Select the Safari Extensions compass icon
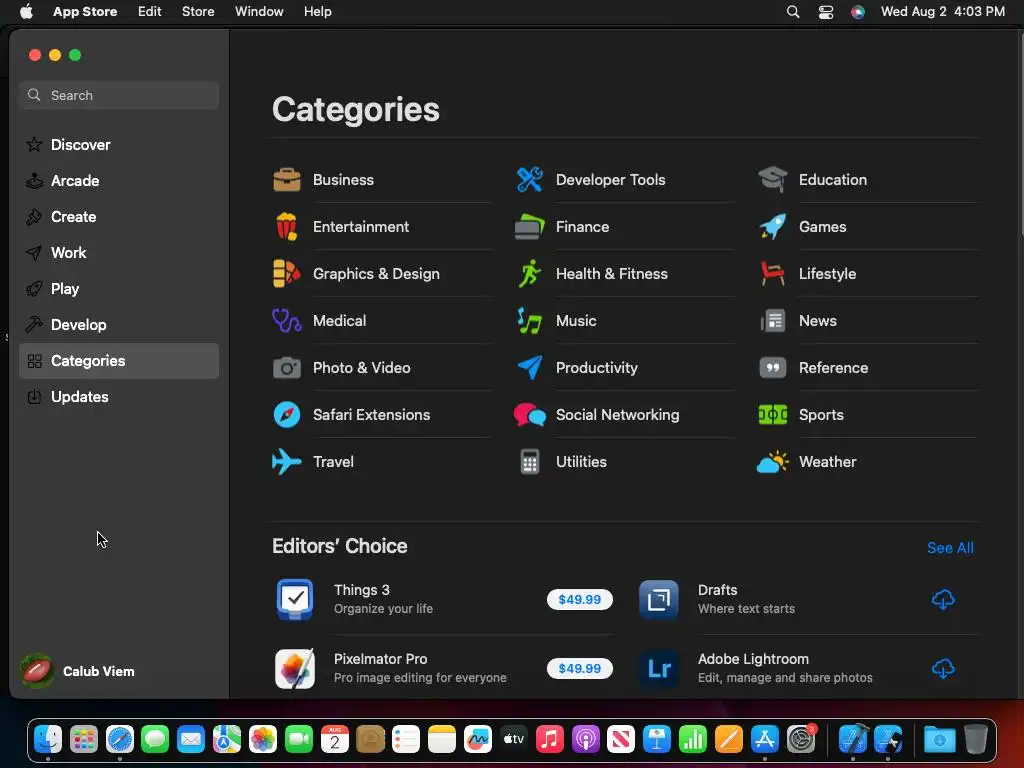 (x=287, y=415)
